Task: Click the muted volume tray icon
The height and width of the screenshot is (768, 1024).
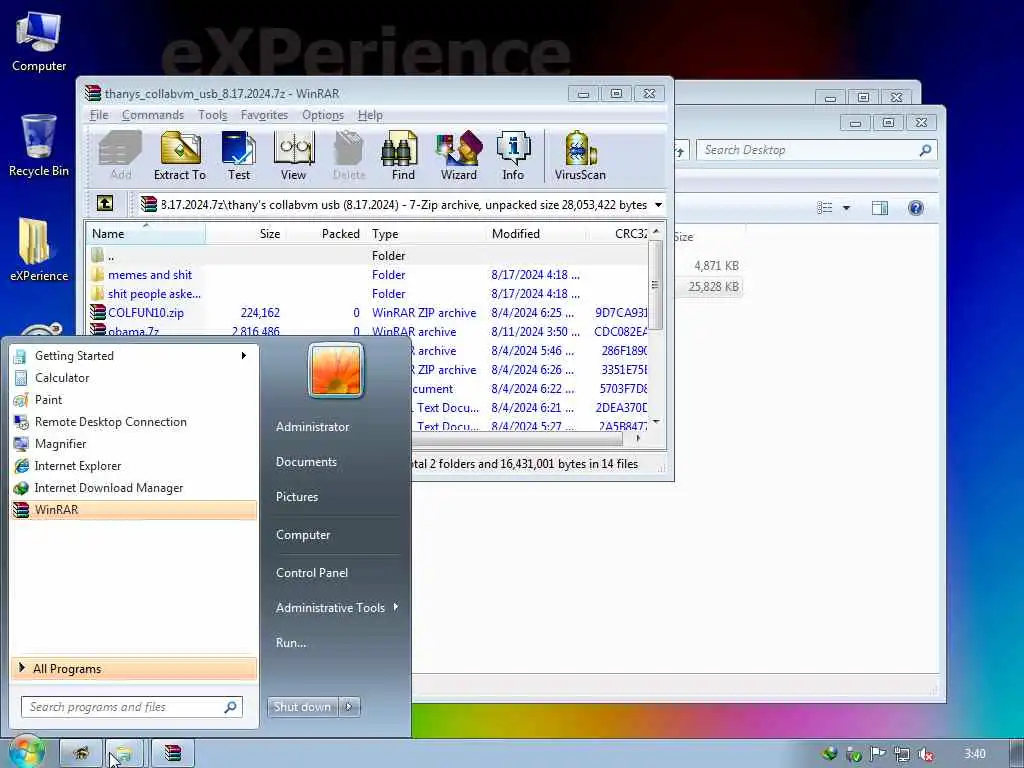Action: [x=925, y=754]
